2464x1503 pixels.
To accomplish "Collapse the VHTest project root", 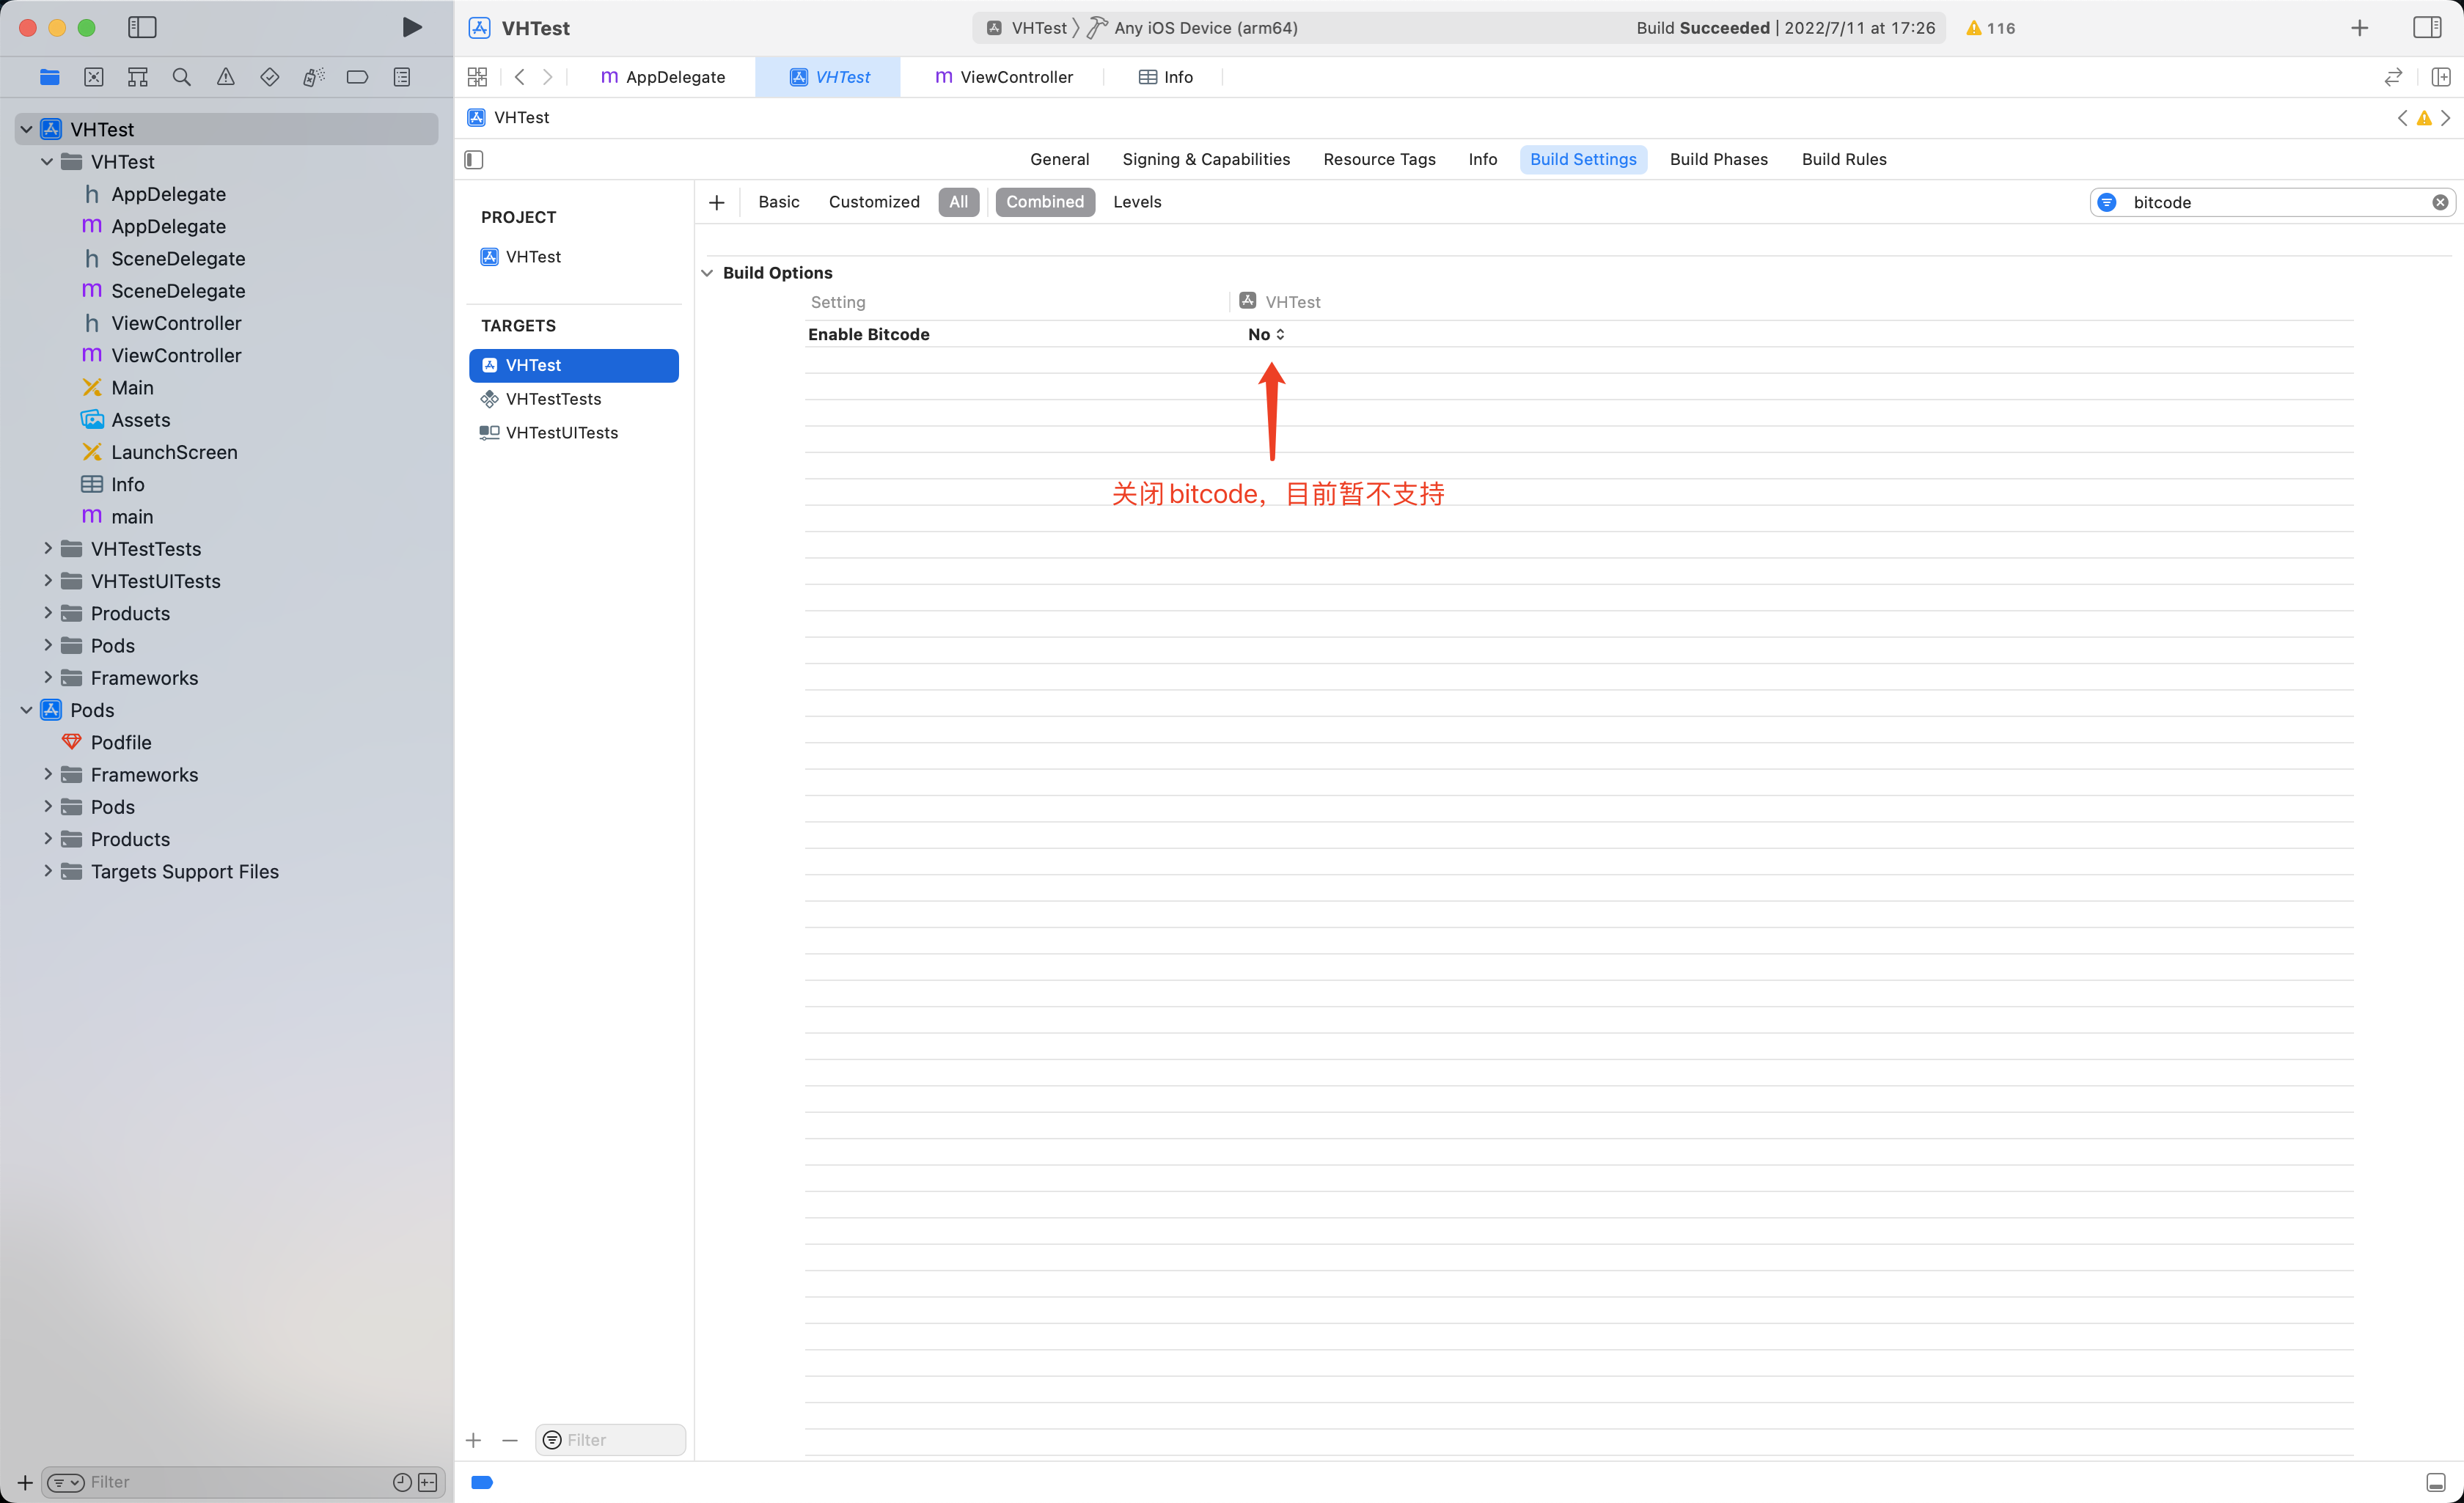I will tap(26, 129).
